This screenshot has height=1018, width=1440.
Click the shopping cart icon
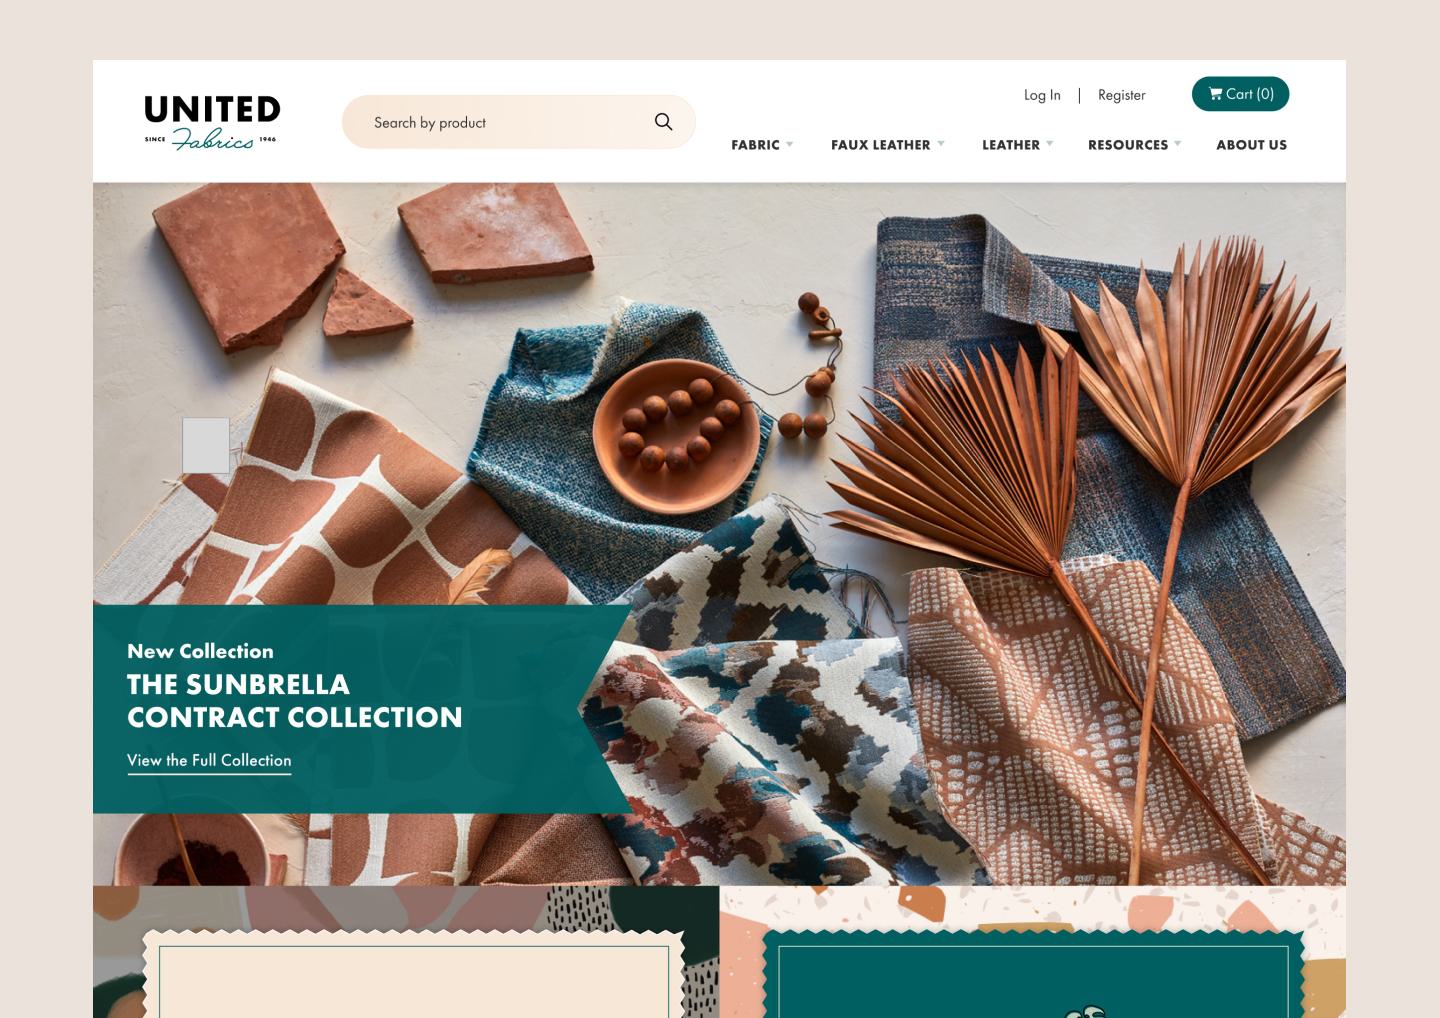pyautogui.click(x=1215, y=94)
